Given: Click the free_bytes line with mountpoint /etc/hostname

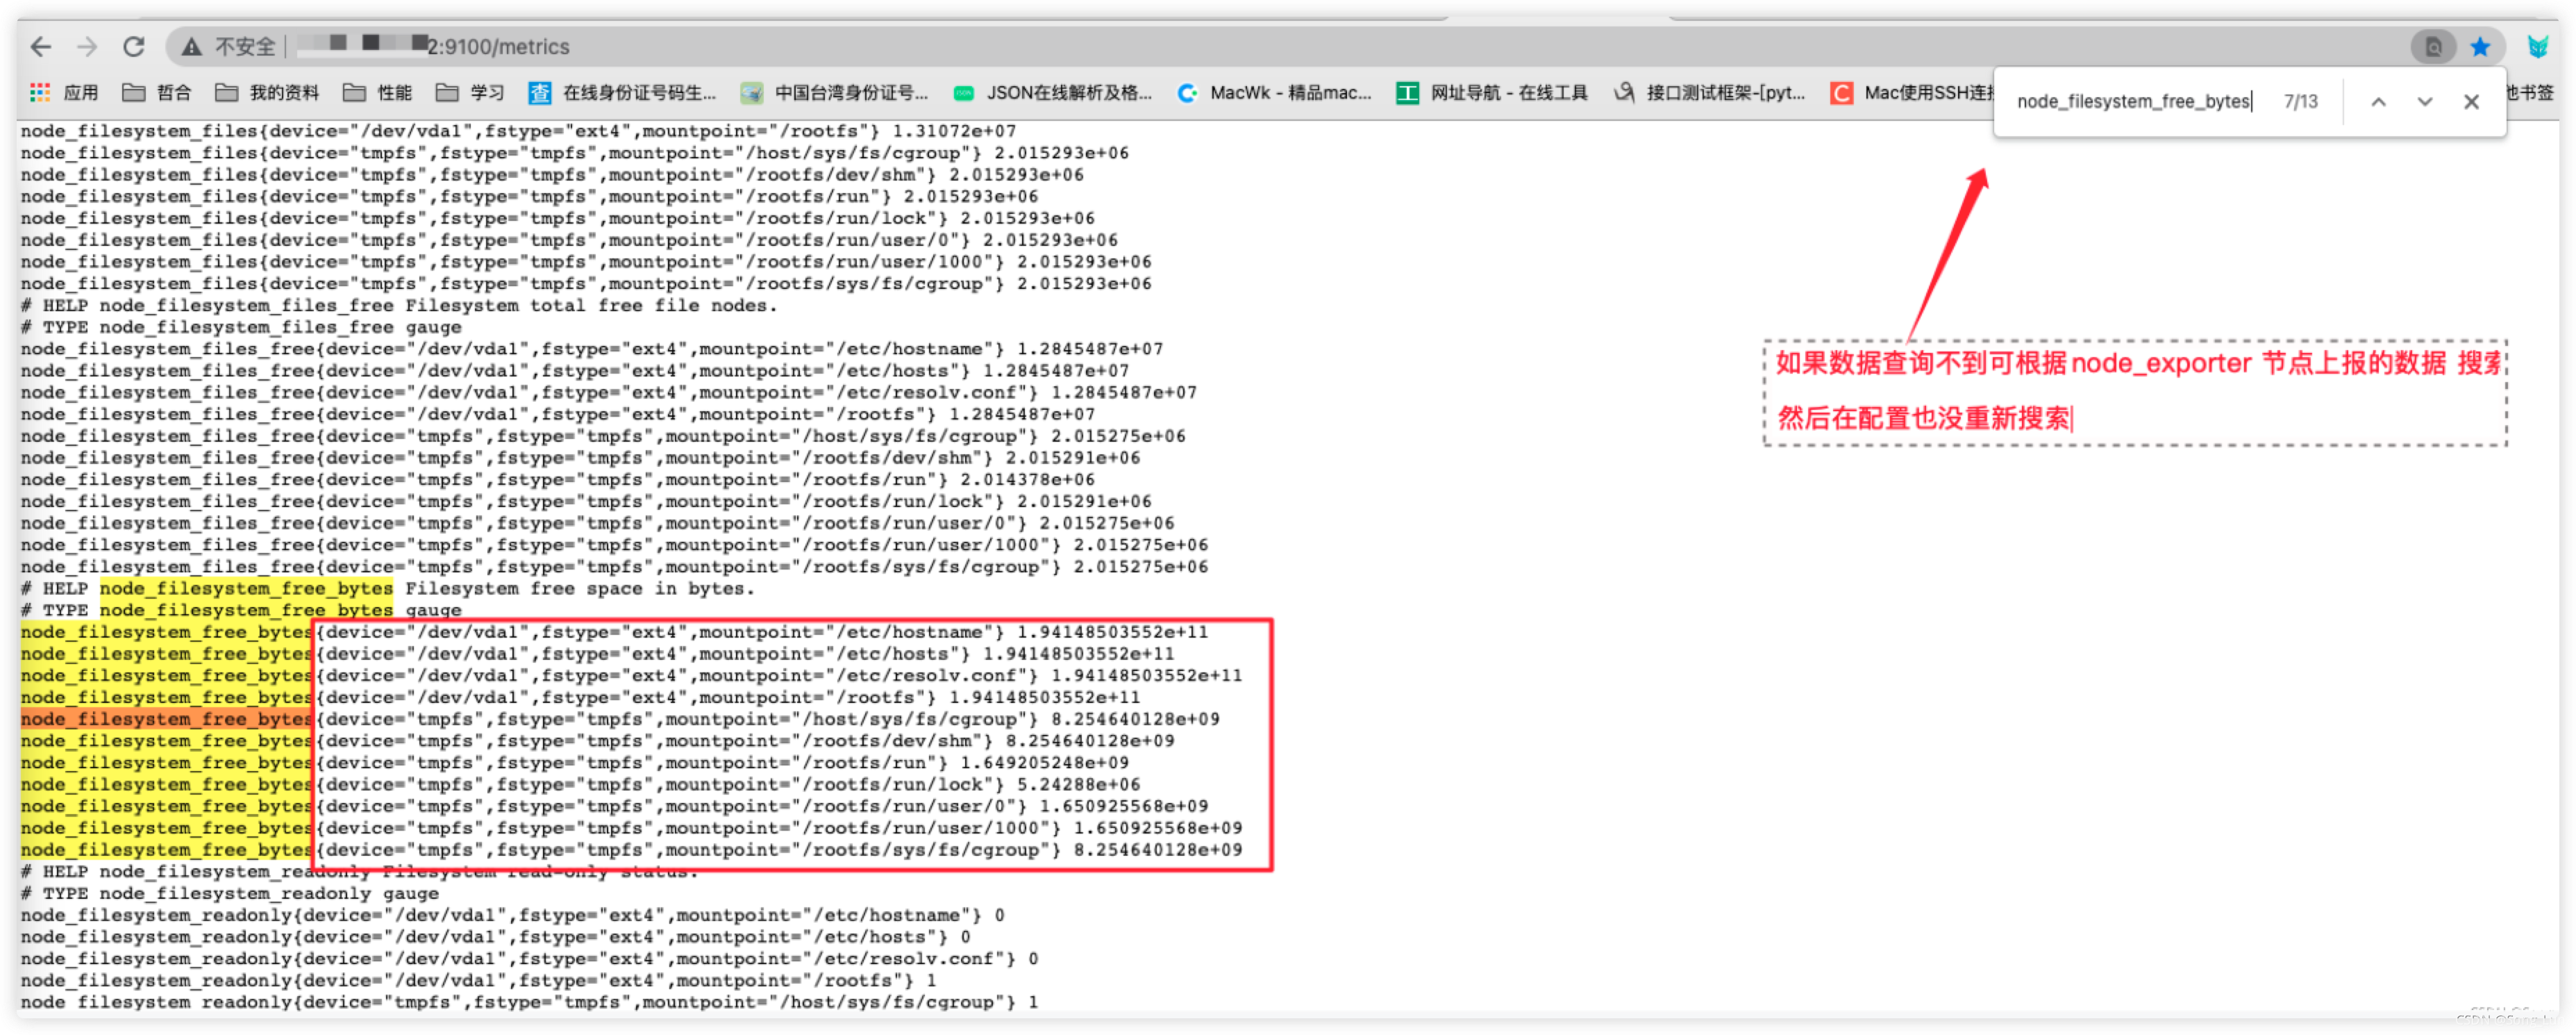Looking at the screenshot, I should pos(614,632).
